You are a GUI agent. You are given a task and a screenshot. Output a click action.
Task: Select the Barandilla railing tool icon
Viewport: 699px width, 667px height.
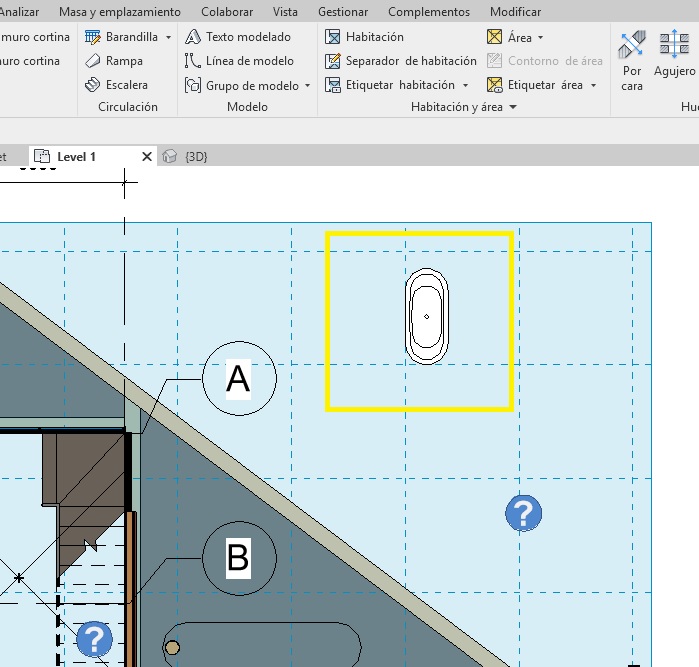[93, 37]
